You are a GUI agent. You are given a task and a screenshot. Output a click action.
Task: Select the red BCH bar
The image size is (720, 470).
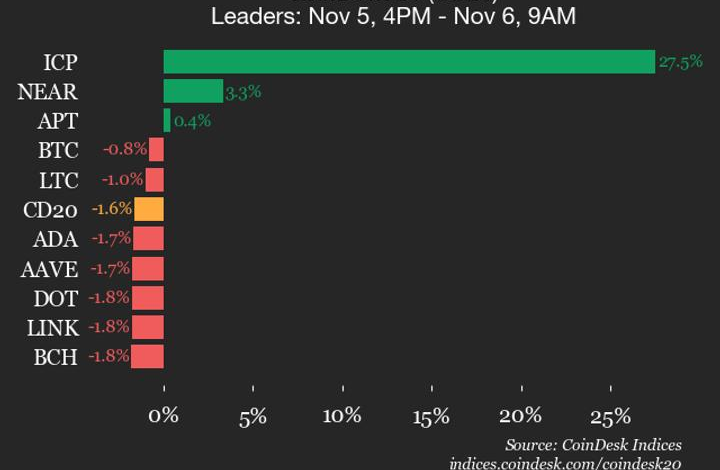pos(147,356)
